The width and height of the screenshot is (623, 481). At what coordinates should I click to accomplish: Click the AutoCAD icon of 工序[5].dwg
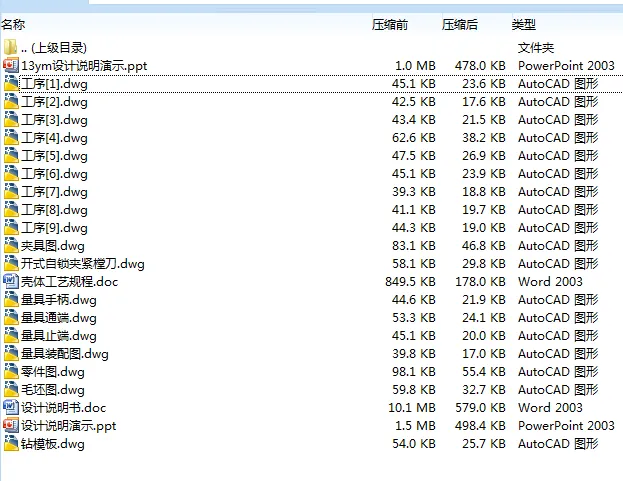[11, 155]
